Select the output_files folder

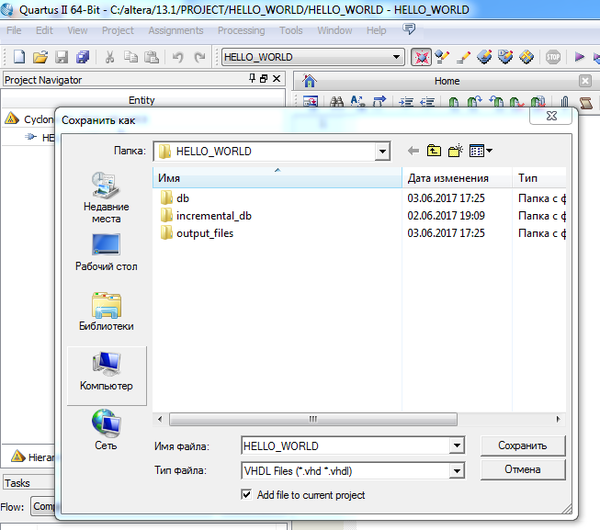[x=204, y=233]
